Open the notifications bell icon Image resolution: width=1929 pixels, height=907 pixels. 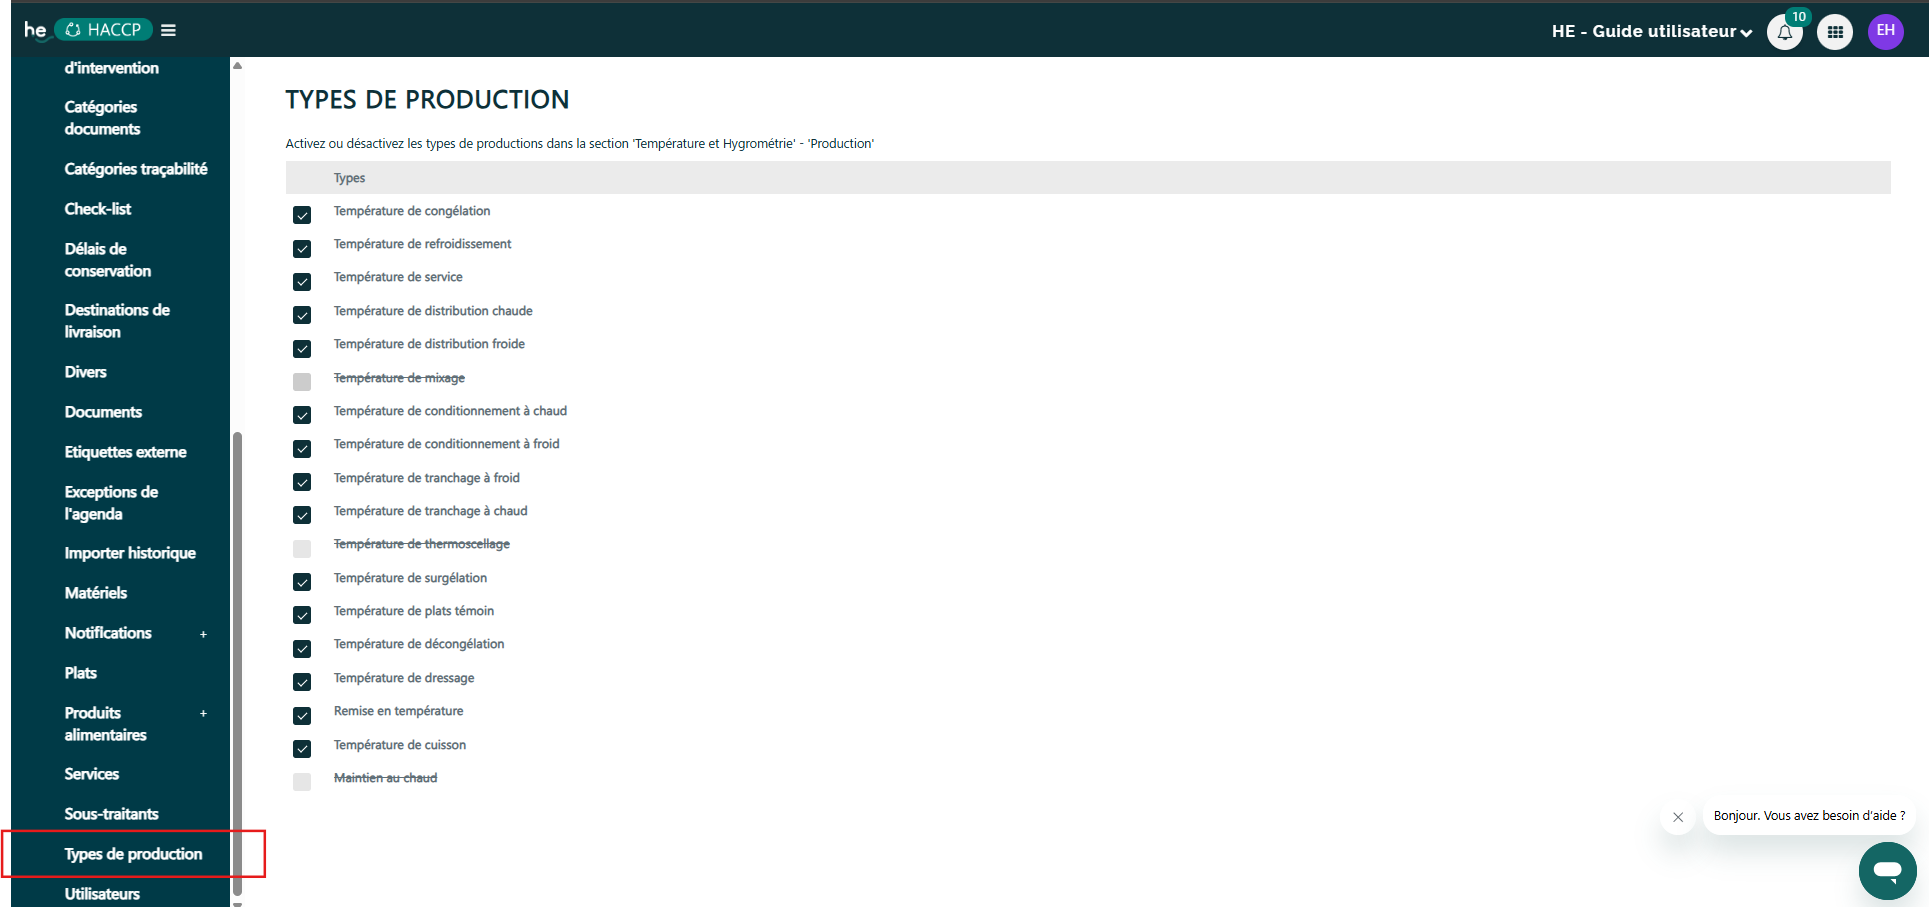pos(1785,32)
